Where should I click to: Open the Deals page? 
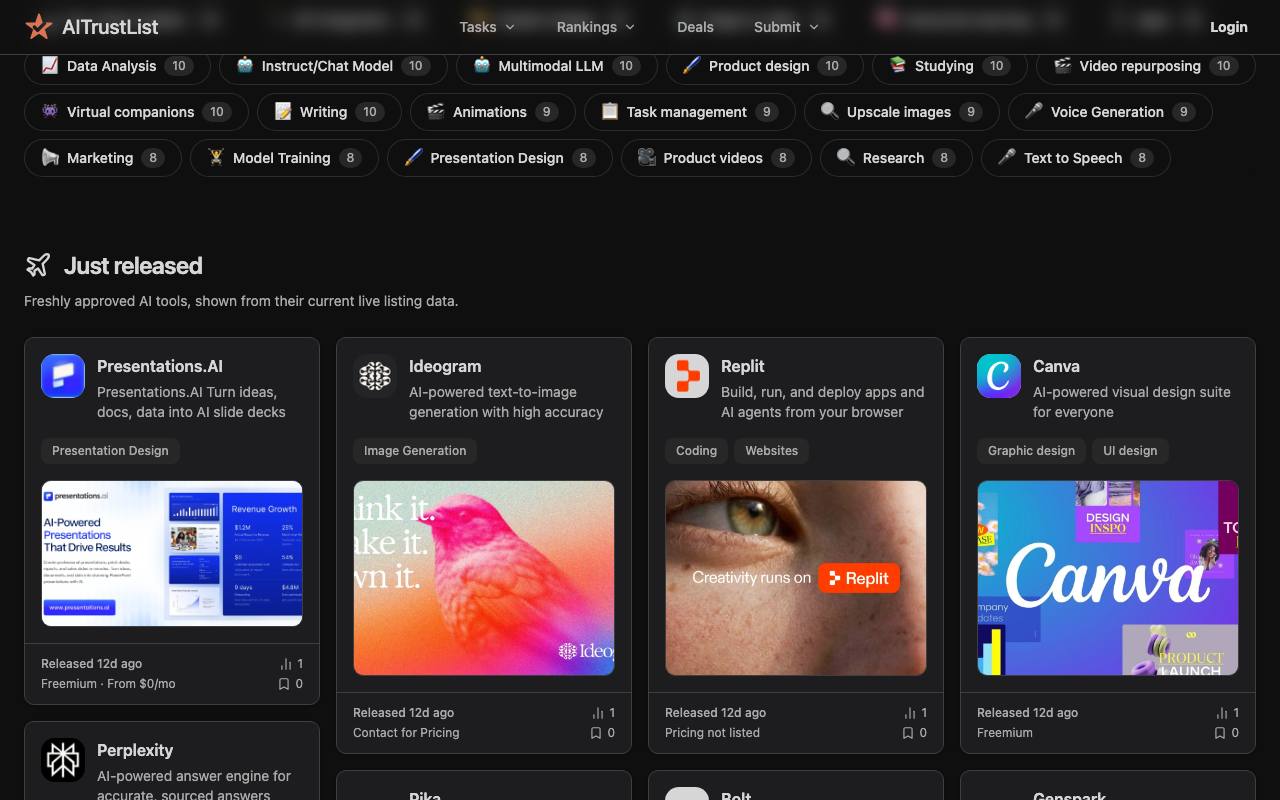click(695, 27)
